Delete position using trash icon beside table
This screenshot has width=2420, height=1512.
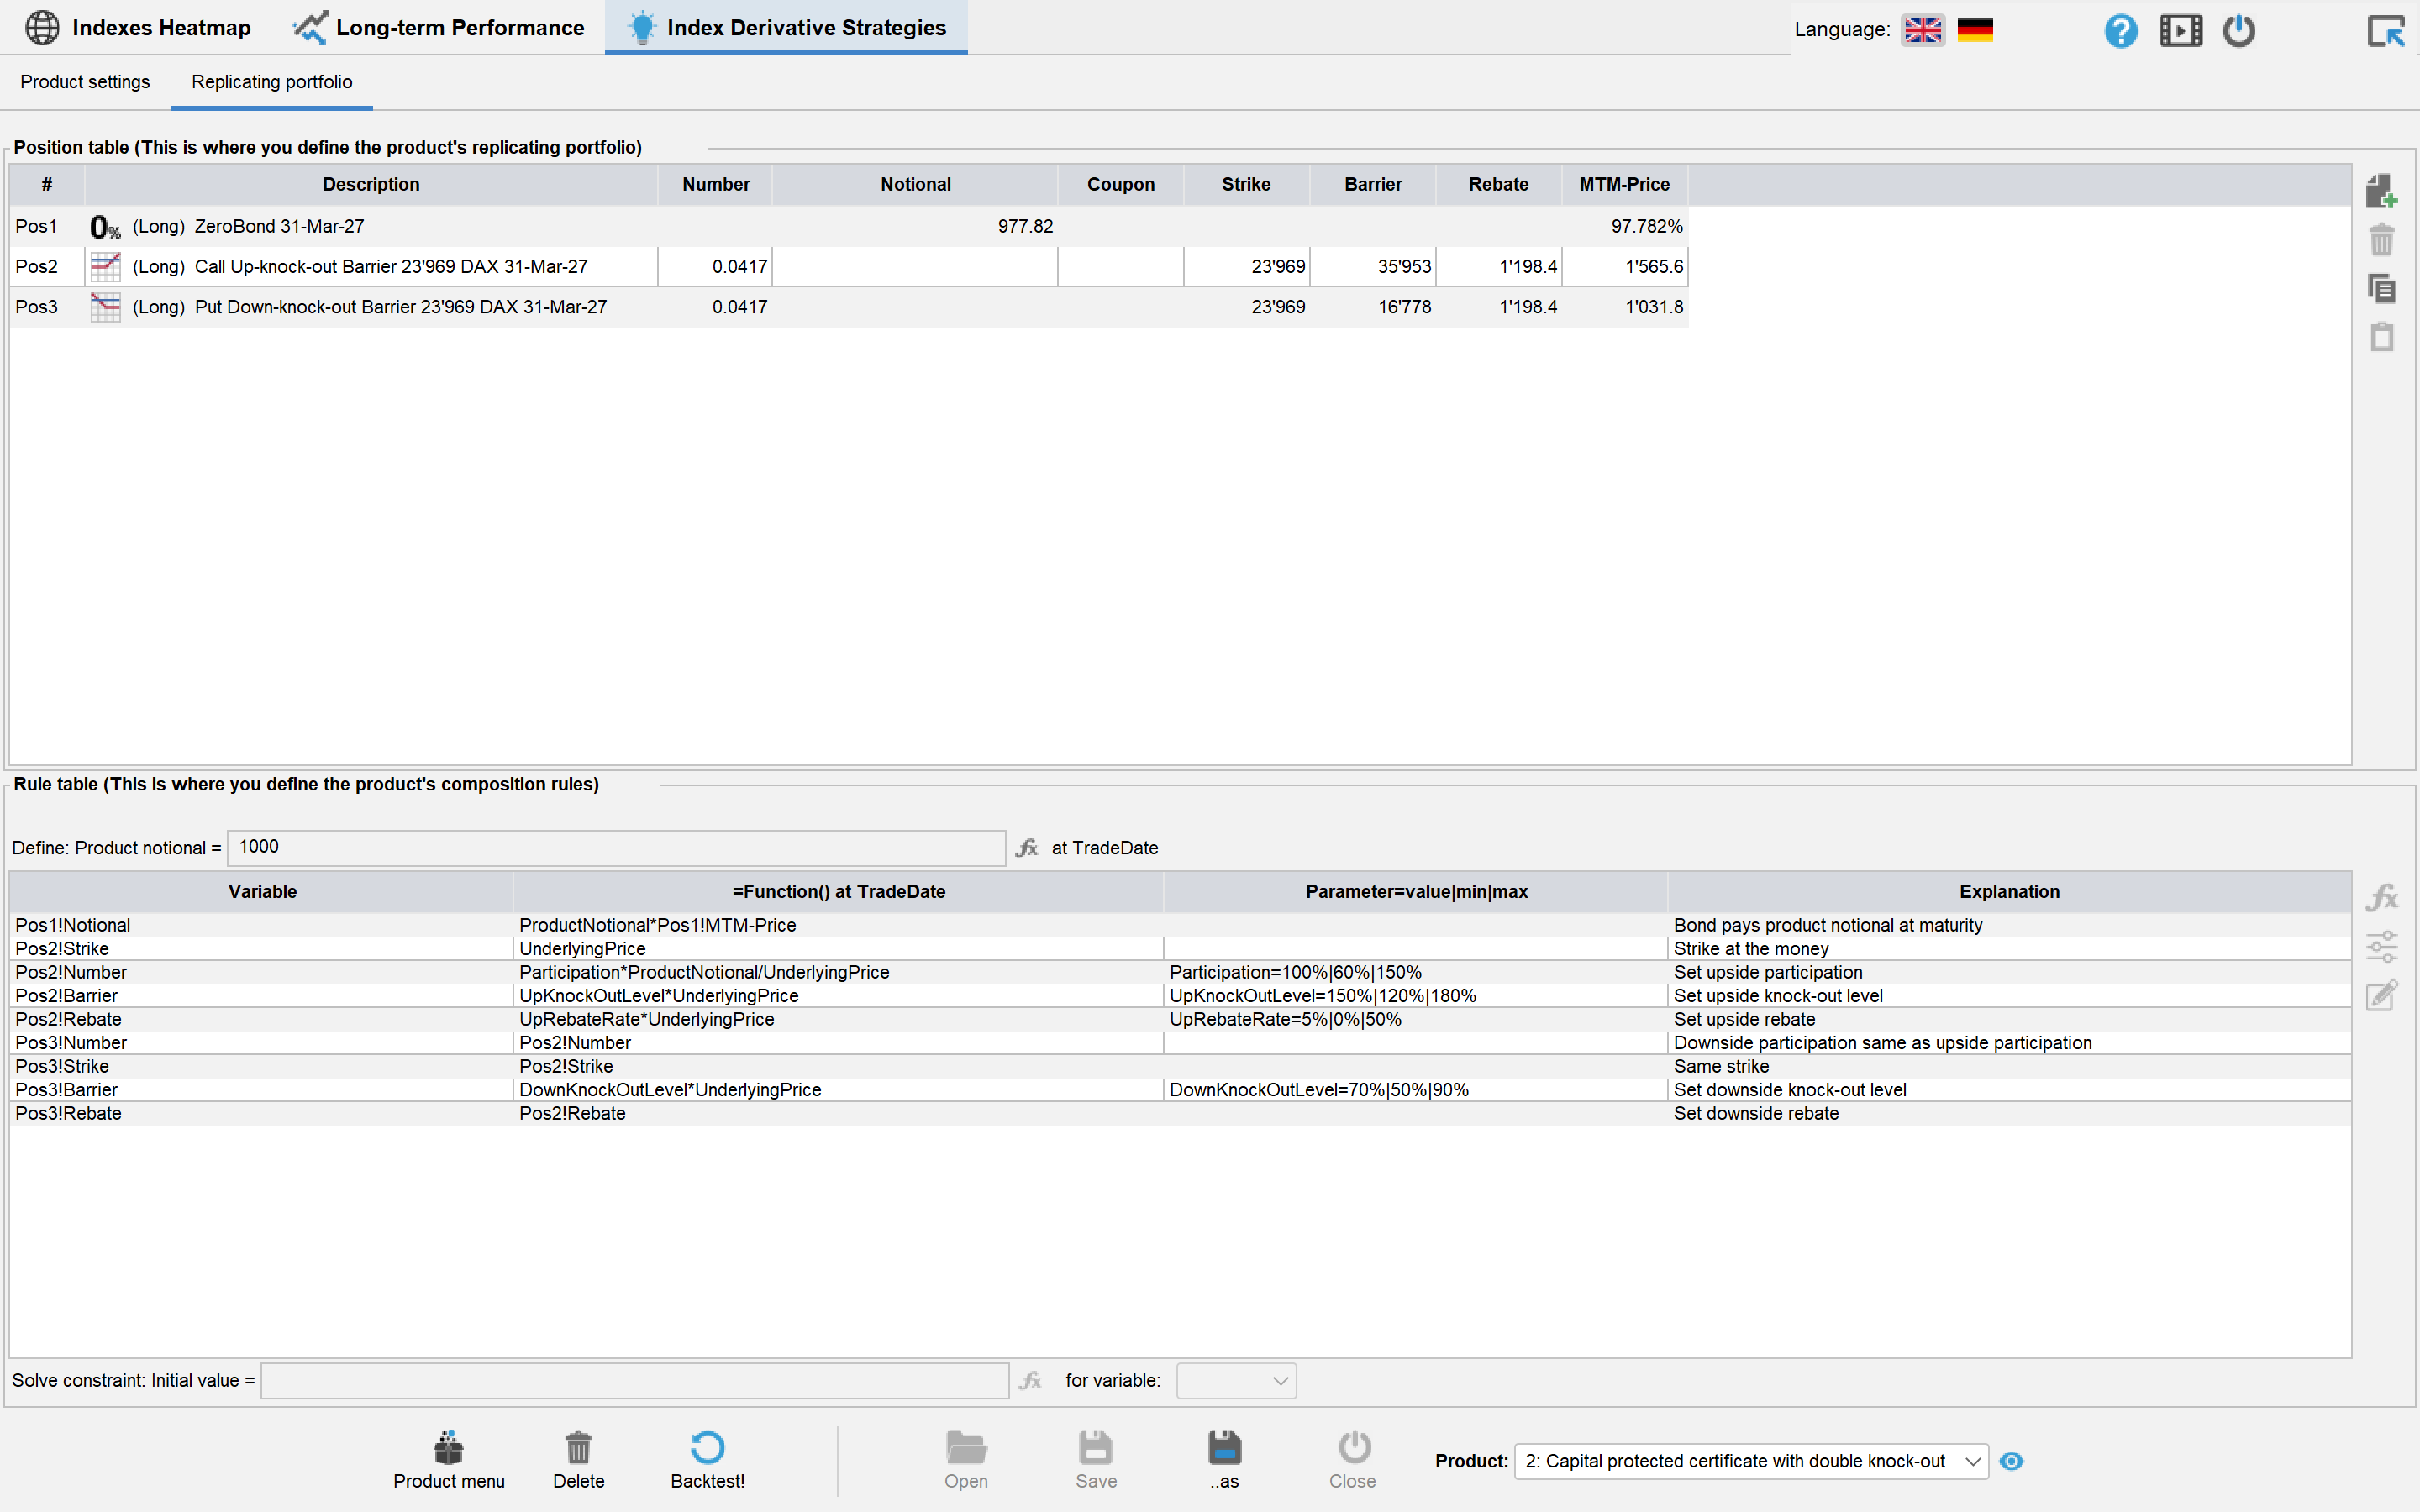click(x=2382, y=240)
